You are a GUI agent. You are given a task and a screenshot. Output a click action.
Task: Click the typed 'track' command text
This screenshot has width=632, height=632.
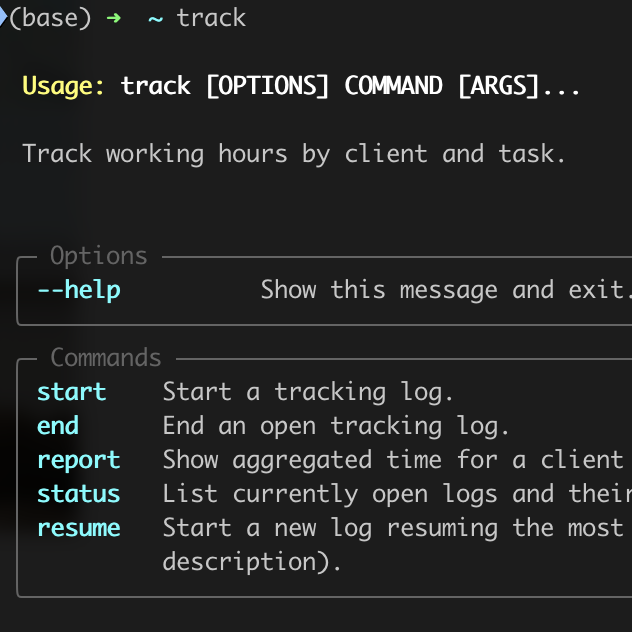pyautogui.click(x=211, y=18)
